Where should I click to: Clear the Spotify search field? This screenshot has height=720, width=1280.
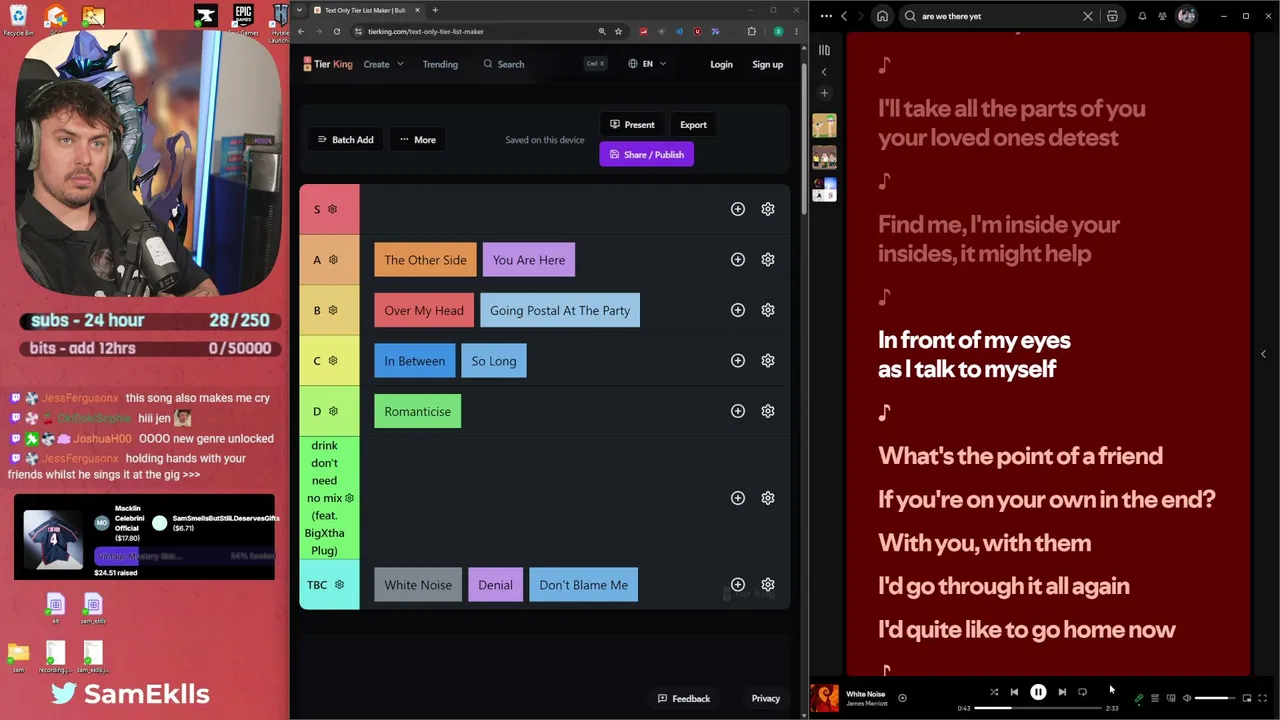pyautogui.click(x=1088, y=16)
